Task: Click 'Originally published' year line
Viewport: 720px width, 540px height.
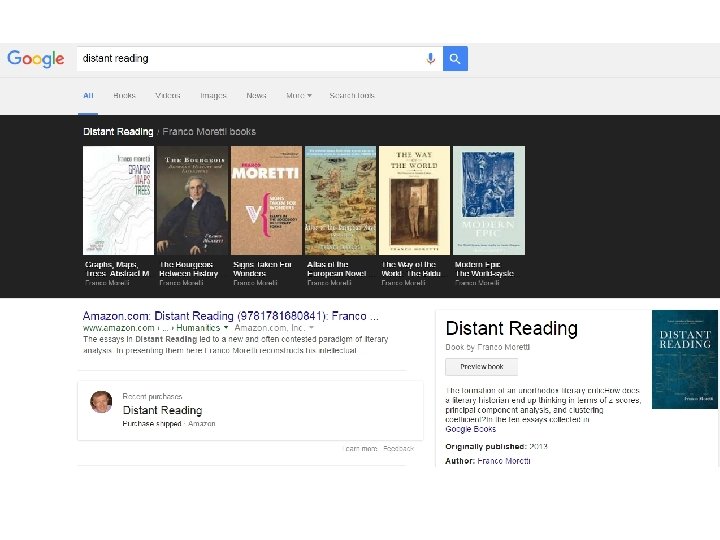Action: click(496, 446)
